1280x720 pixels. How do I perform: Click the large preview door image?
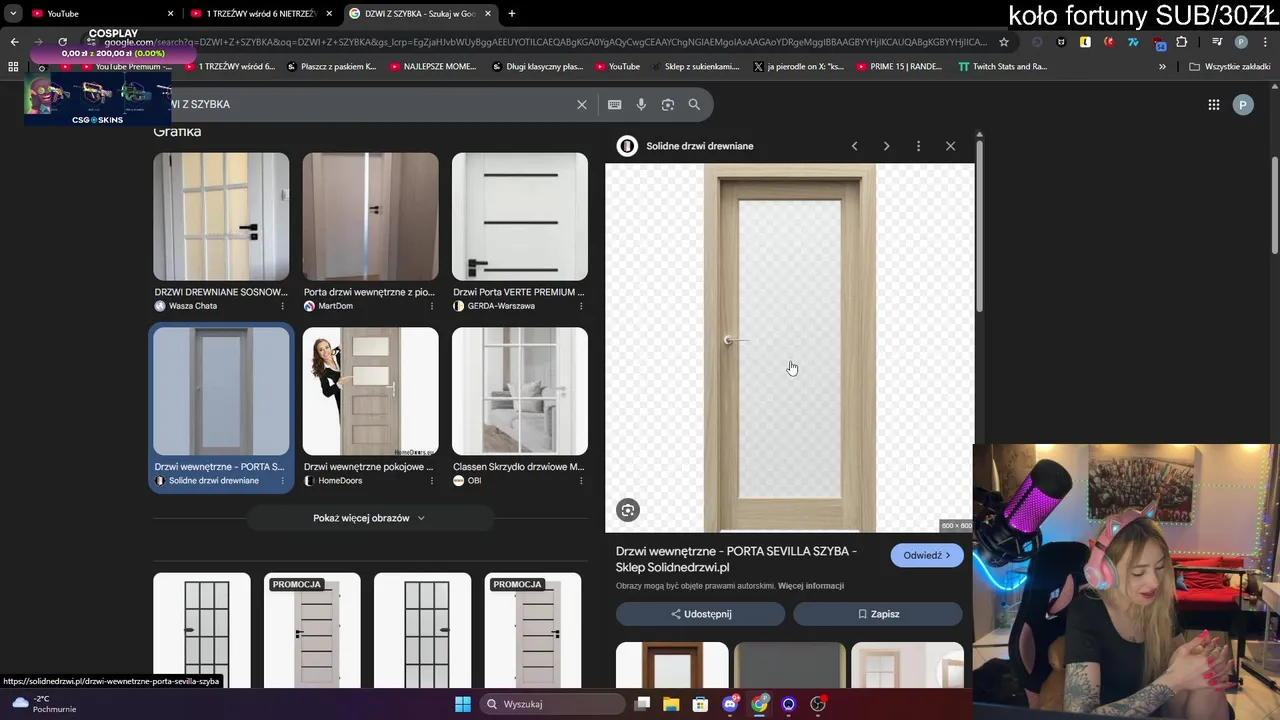pos(790,348)
